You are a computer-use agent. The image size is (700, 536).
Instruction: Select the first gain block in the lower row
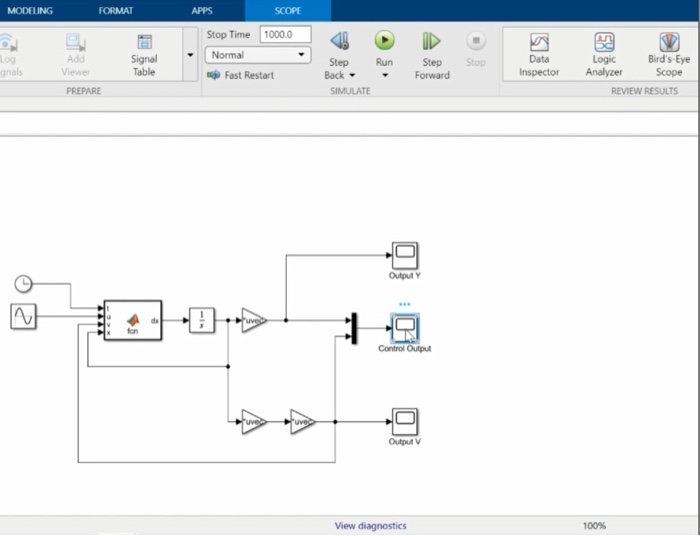pos(254,422)
